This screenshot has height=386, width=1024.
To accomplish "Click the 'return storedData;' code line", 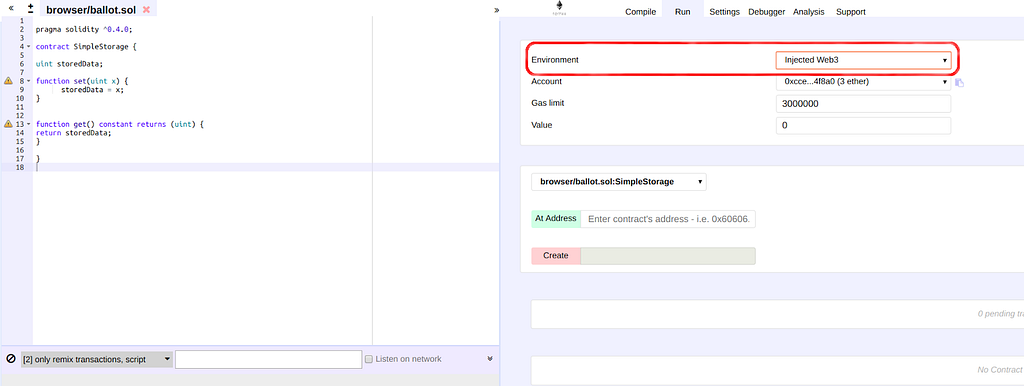I will [x=74, y=132].
